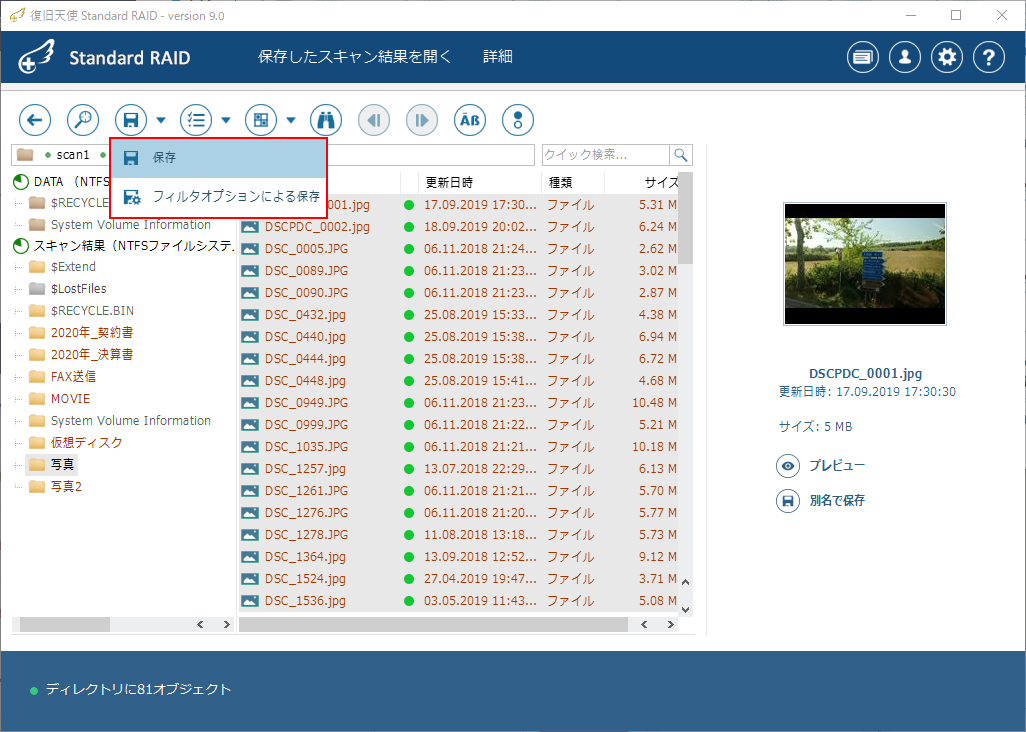Expand the System Volume Information node under スキャン結果
The height and width of the screenshot is (732, 1026).
coord(19,421)
